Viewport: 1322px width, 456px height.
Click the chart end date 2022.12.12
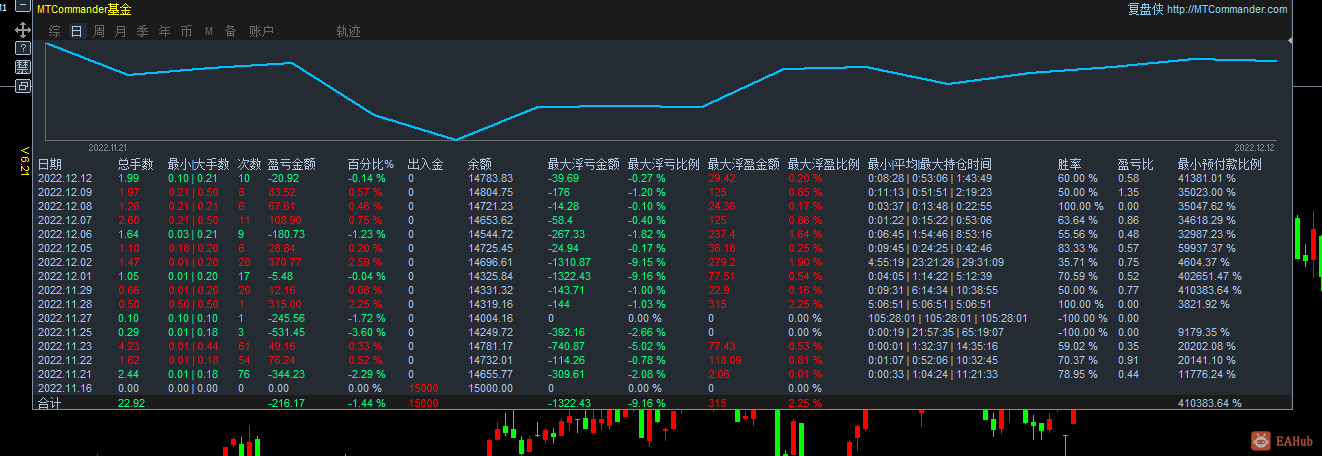(1255, 146)
